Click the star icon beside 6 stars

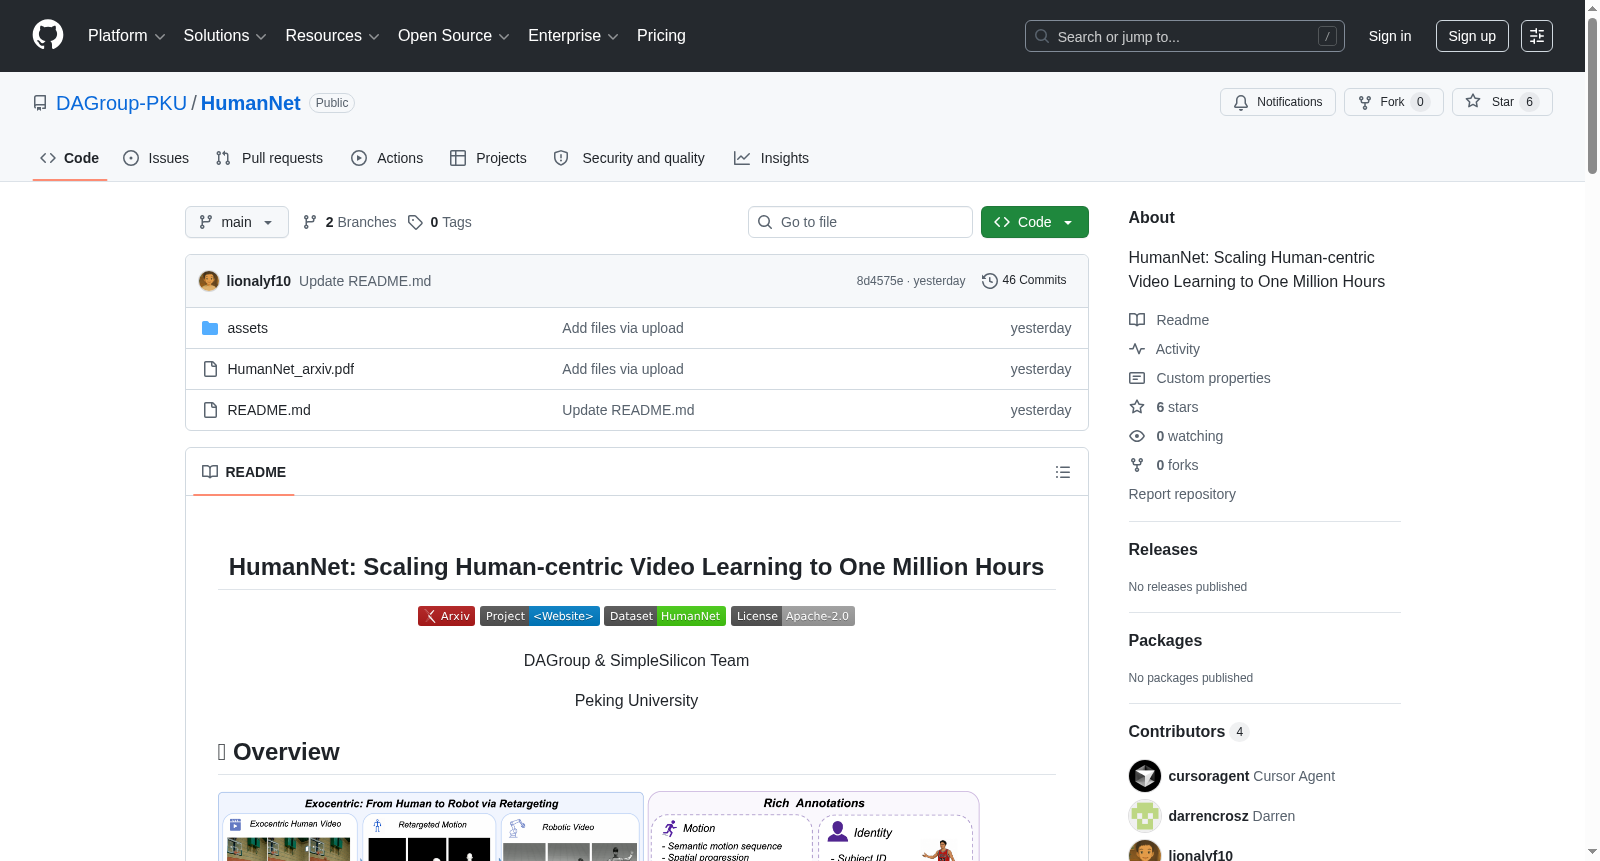(x=1137, y=407)
